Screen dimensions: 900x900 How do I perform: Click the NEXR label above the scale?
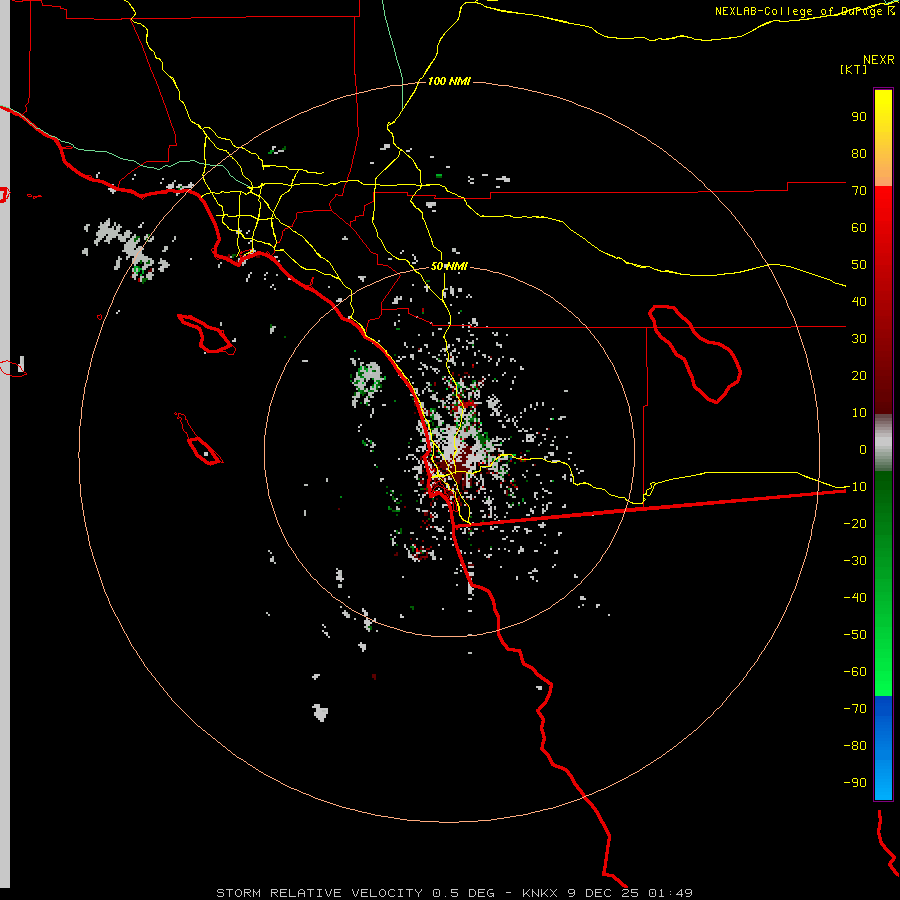click(878, 60)
